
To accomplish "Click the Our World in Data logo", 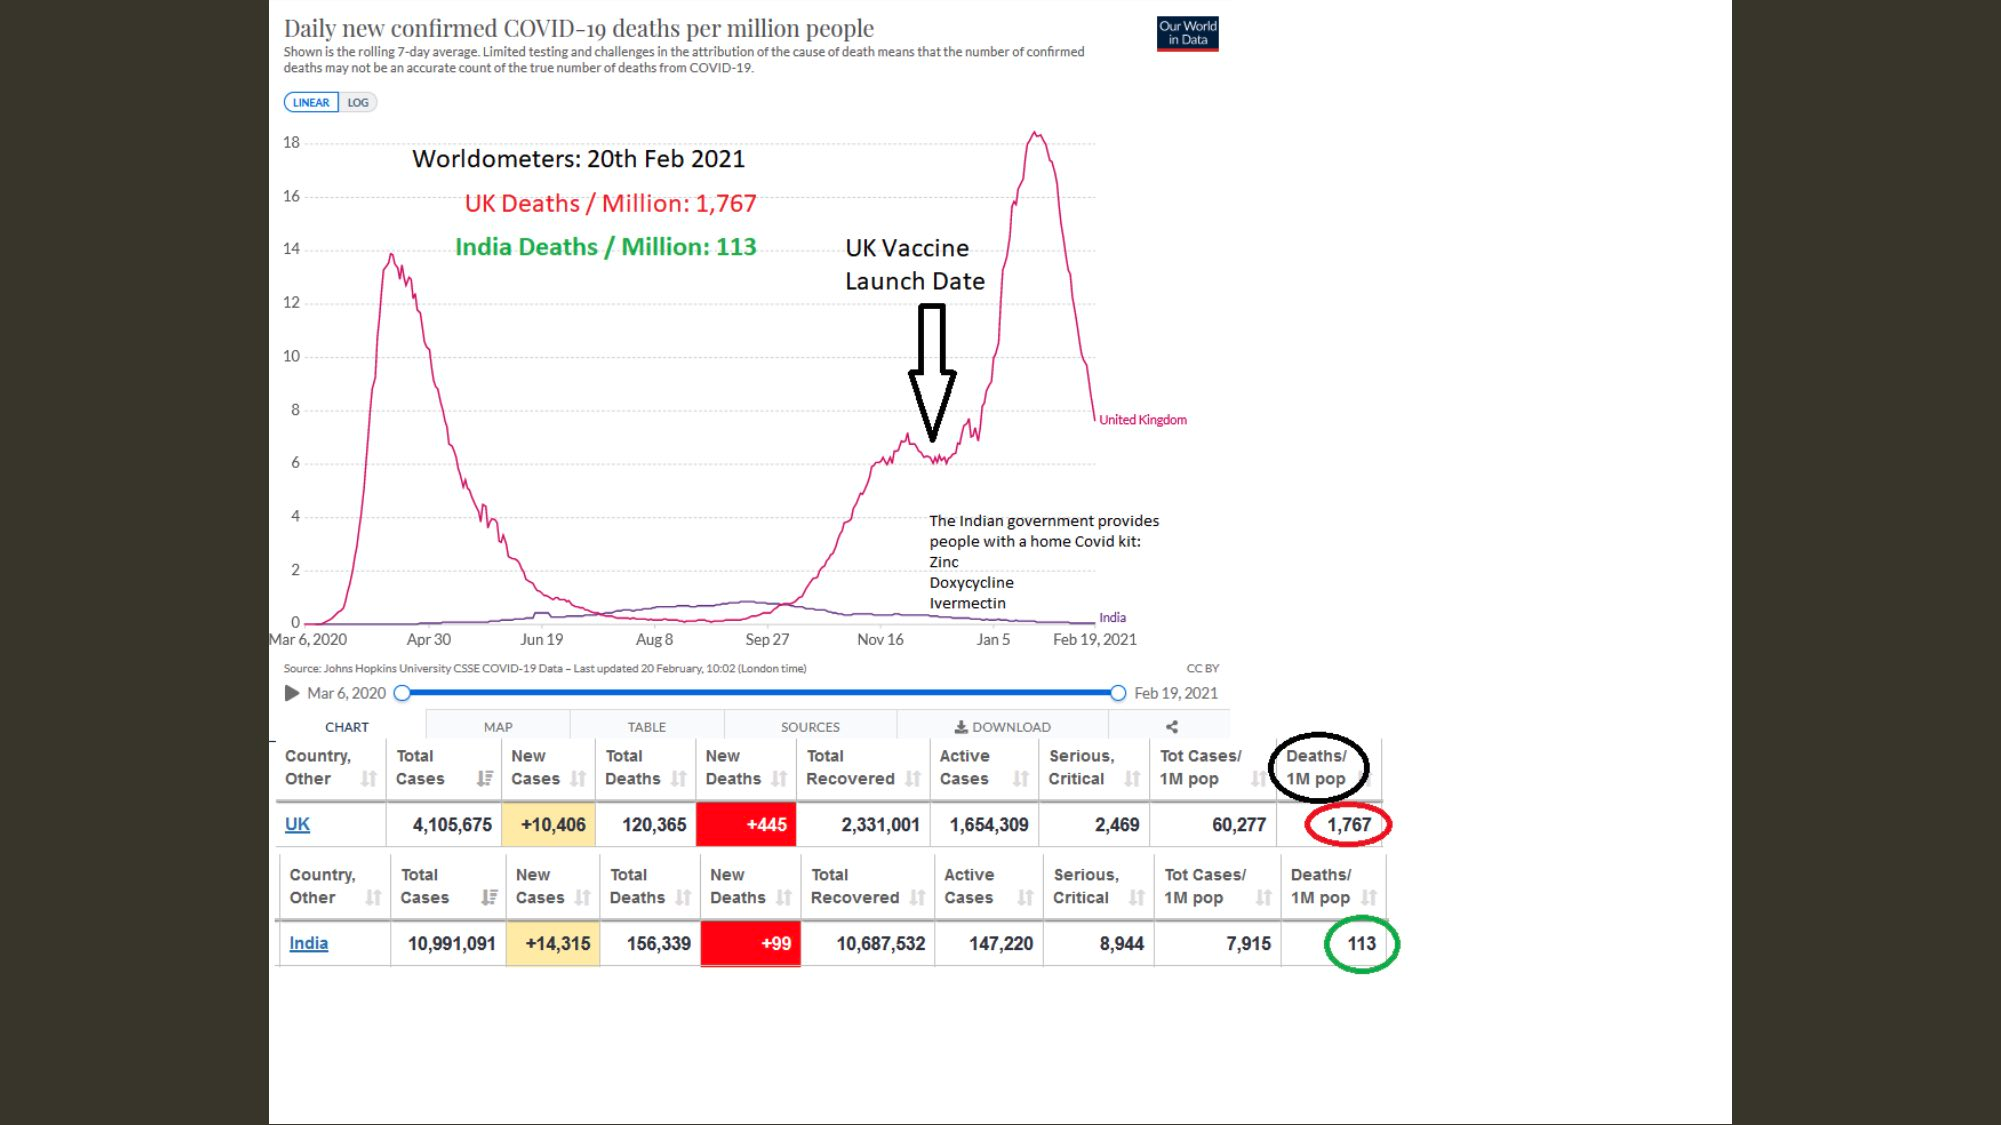I will (1187, 33).
